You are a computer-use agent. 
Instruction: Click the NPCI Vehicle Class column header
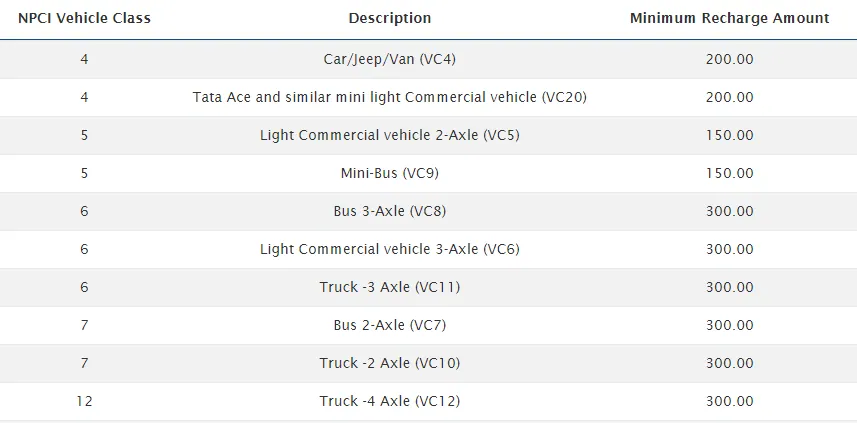coord(84,18)
